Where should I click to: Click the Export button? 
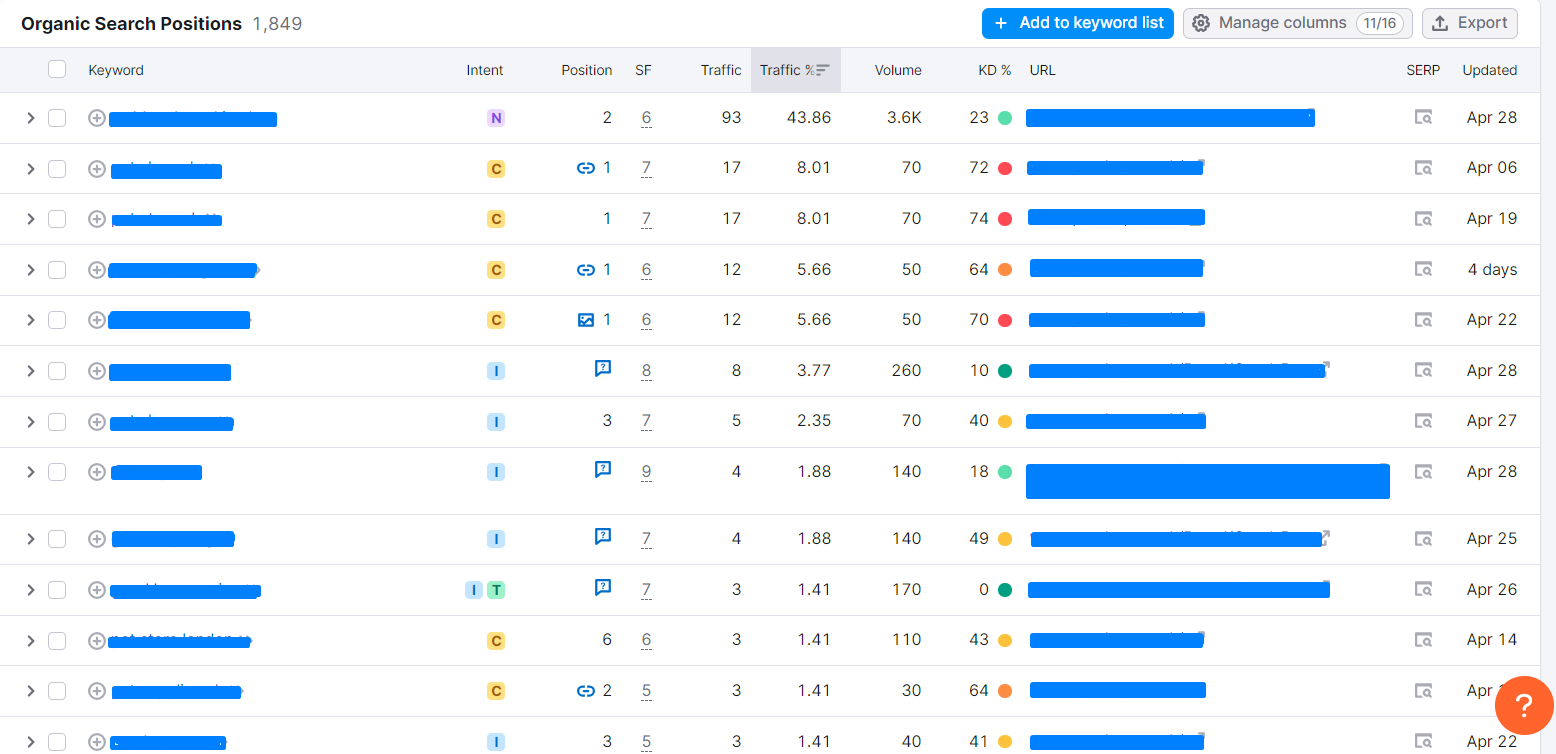coord(1470,23)
